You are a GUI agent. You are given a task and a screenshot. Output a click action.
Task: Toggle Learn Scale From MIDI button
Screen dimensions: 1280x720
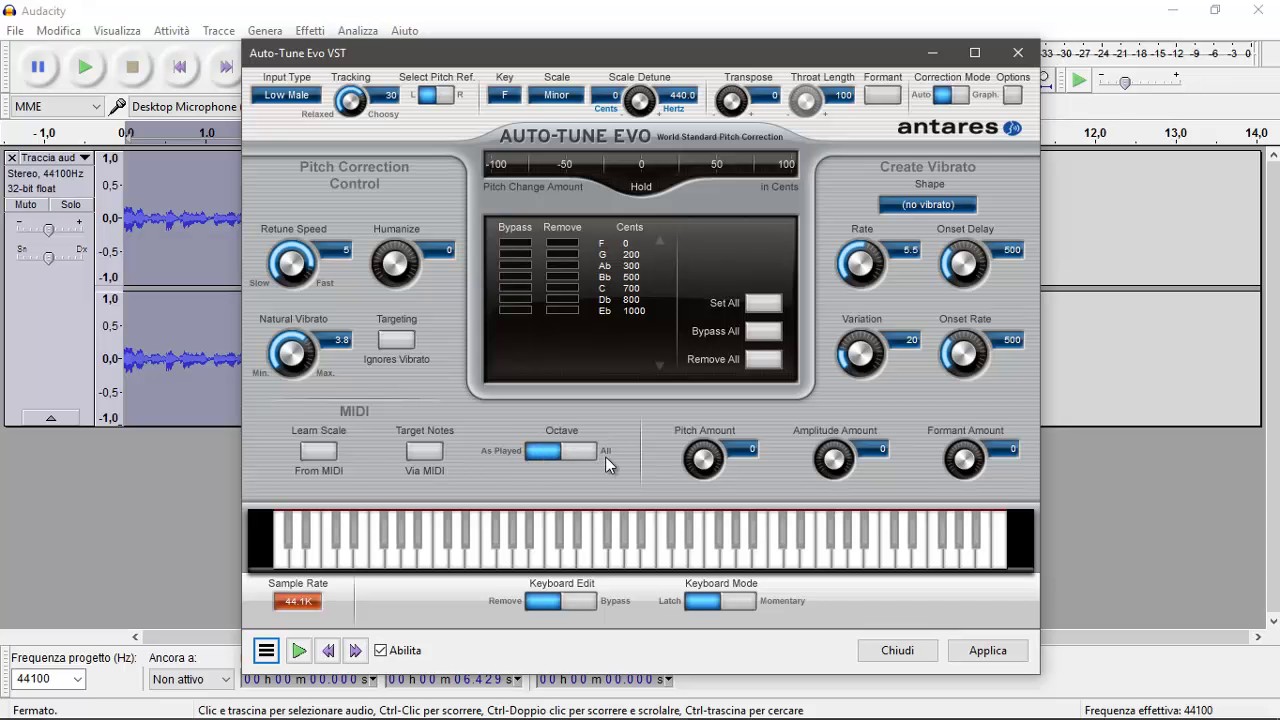(x=319, y=451)
